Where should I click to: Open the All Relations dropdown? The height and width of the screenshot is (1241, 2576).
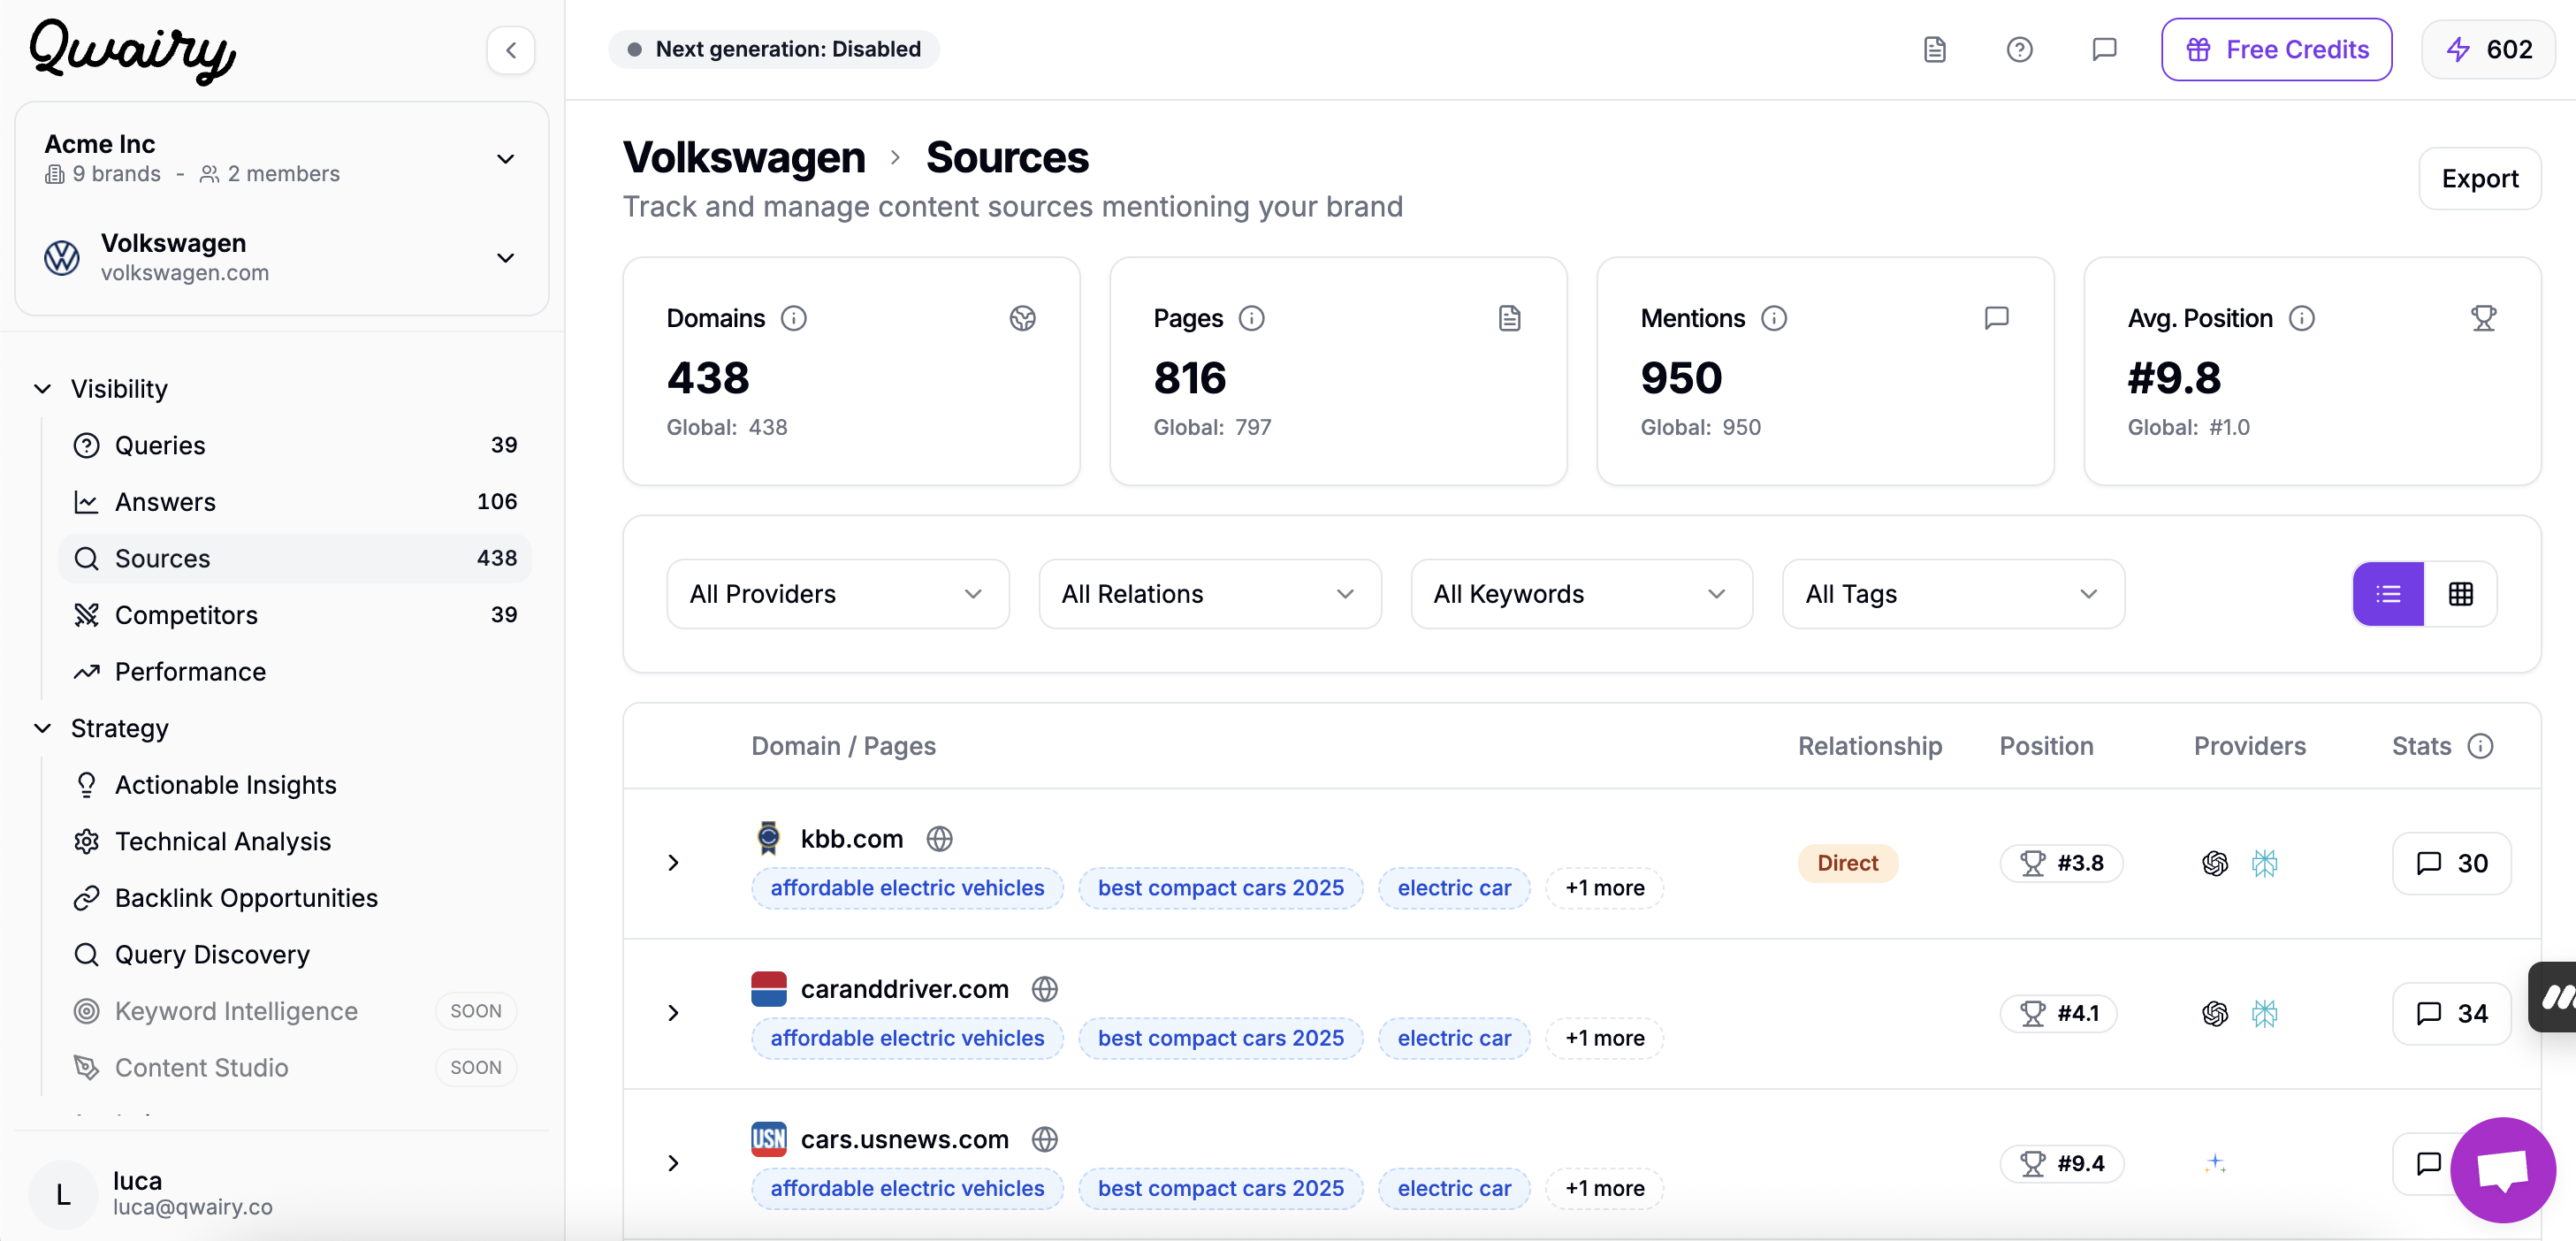[1210, 594]
